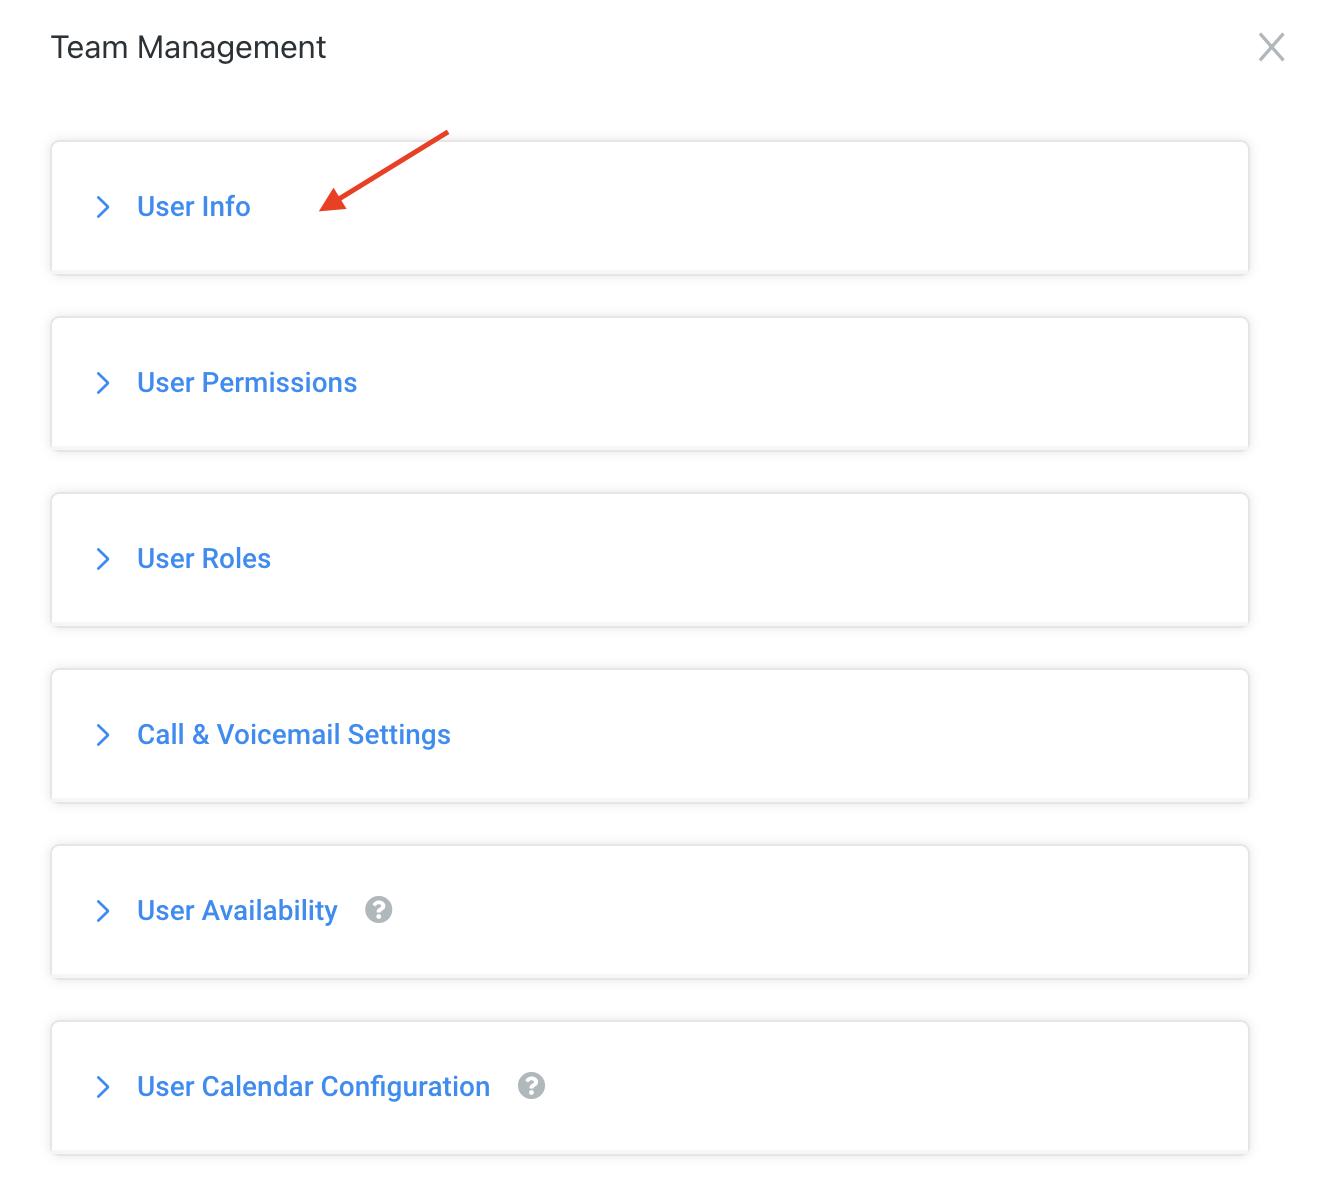Open the User Info section label

(x=194, y=207)
